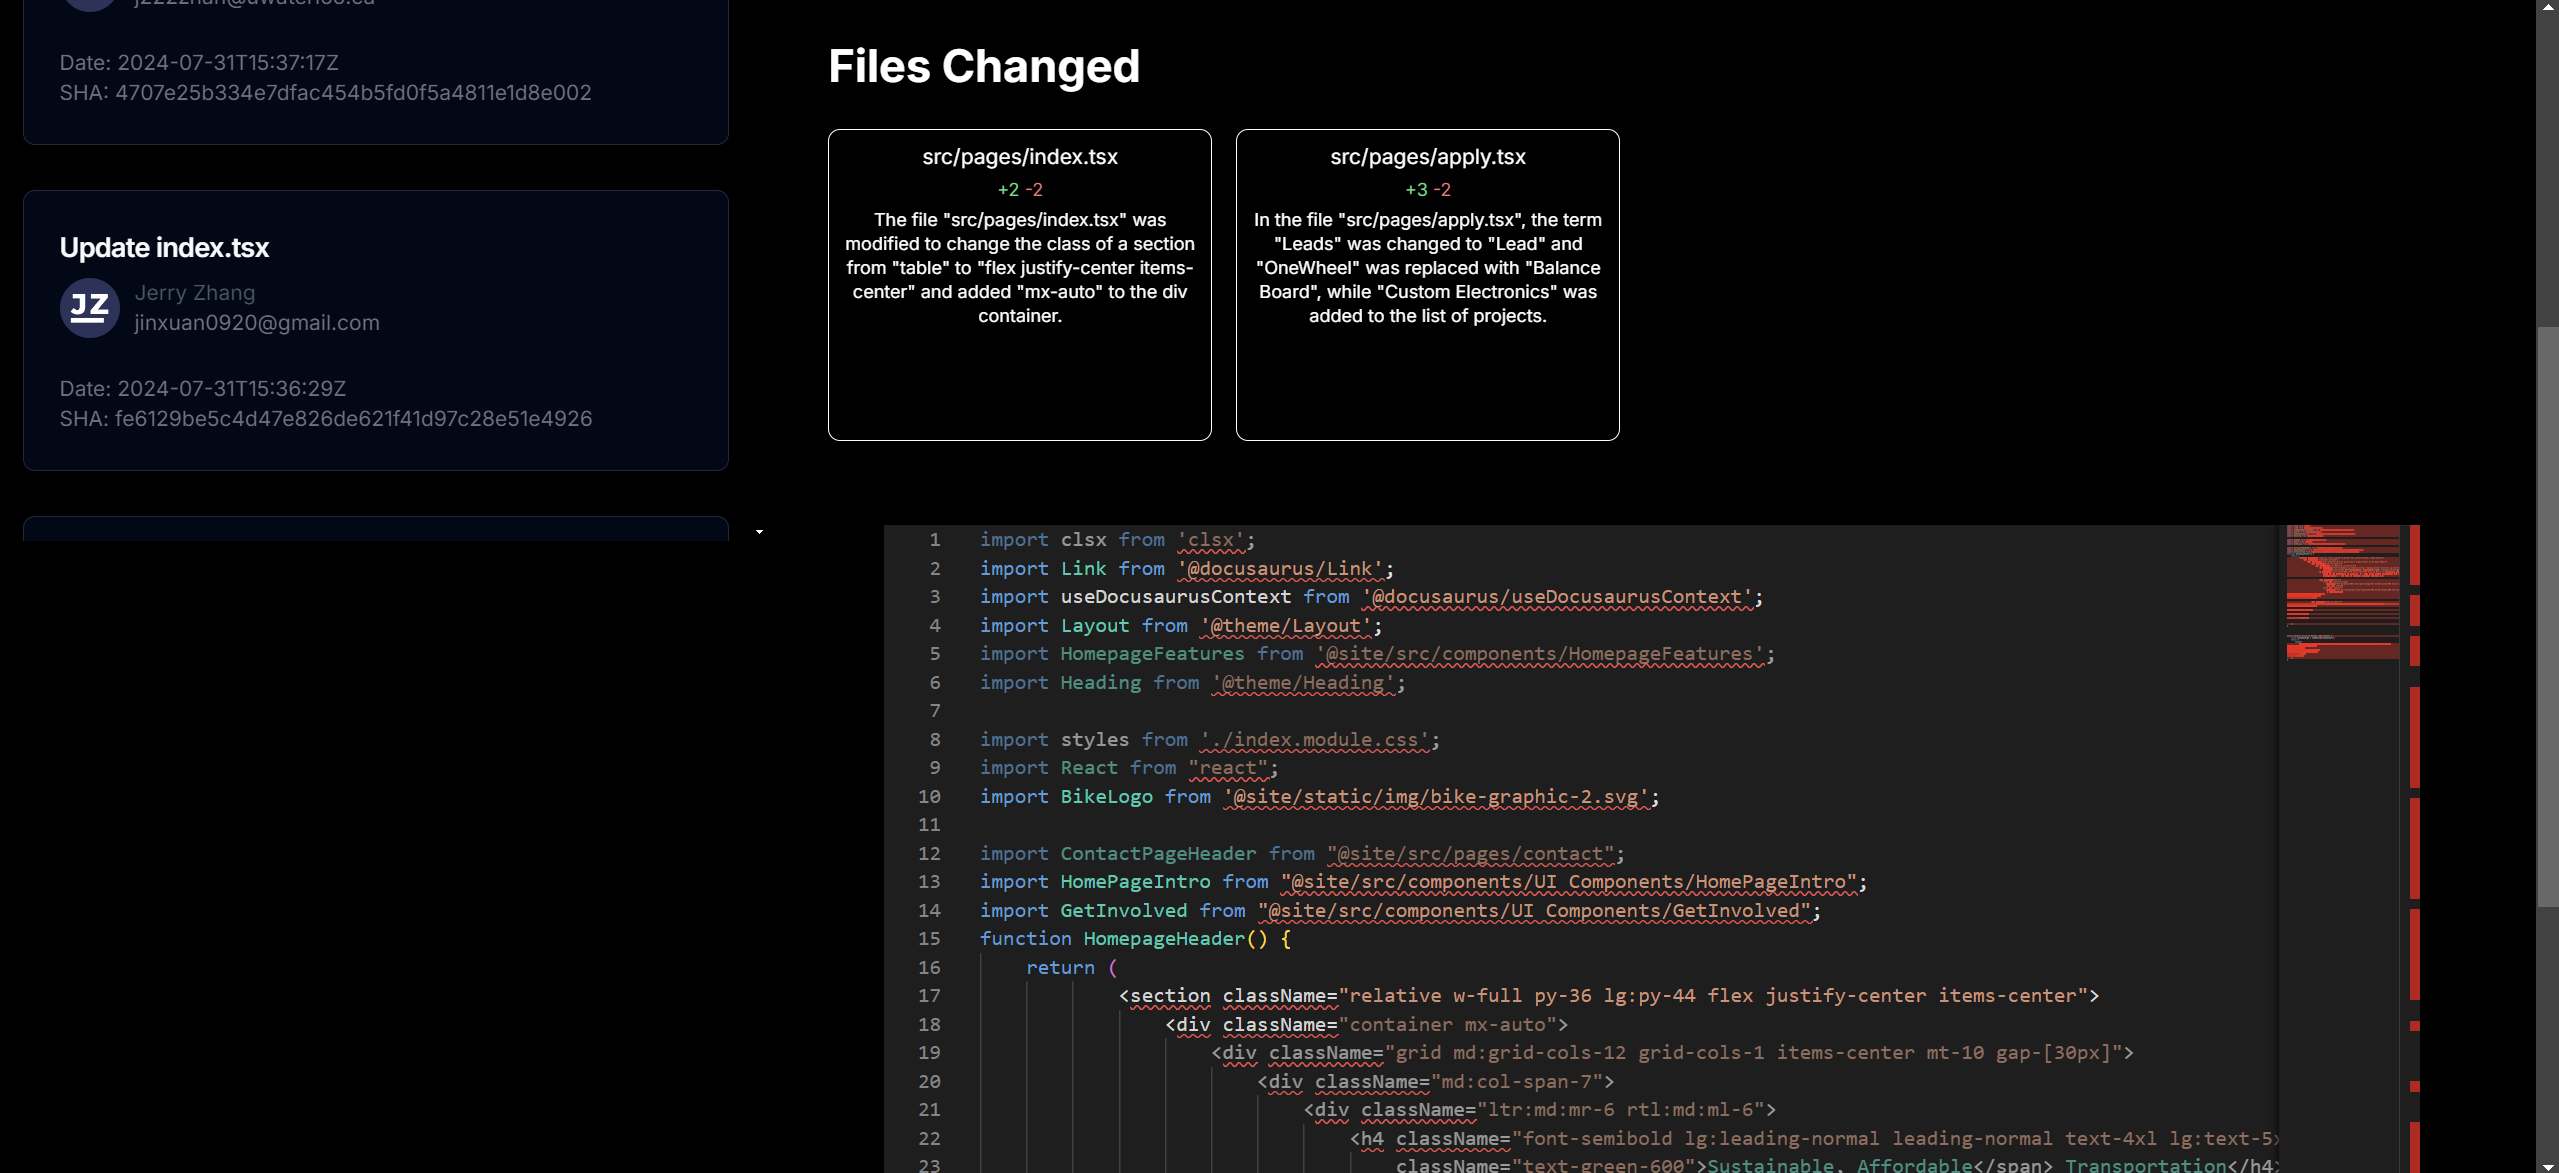
Task: Click the page scrollbar down arrow
Action: point(2547,1166)
